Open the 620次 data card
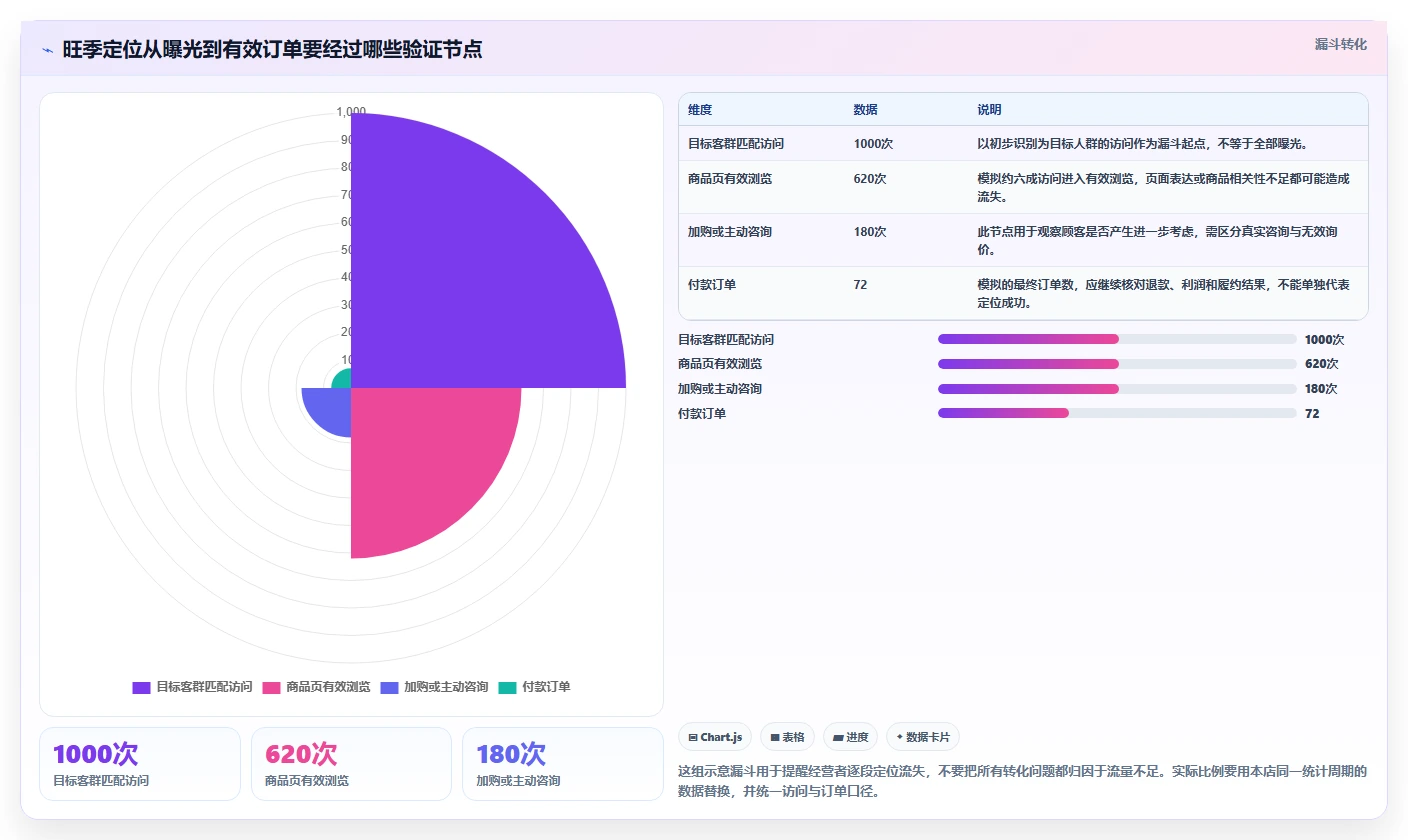The image size is (1408, 840). [351, 764]
